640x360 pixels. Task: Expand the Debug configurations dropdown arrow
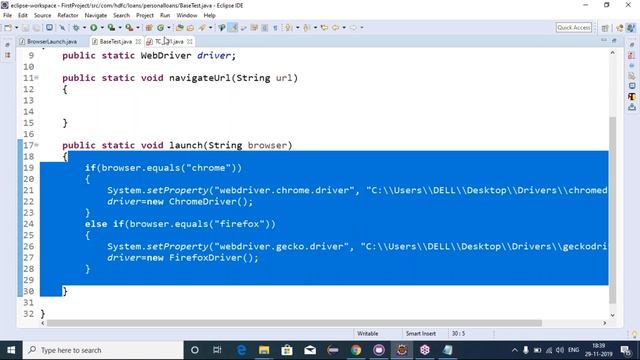84,28
